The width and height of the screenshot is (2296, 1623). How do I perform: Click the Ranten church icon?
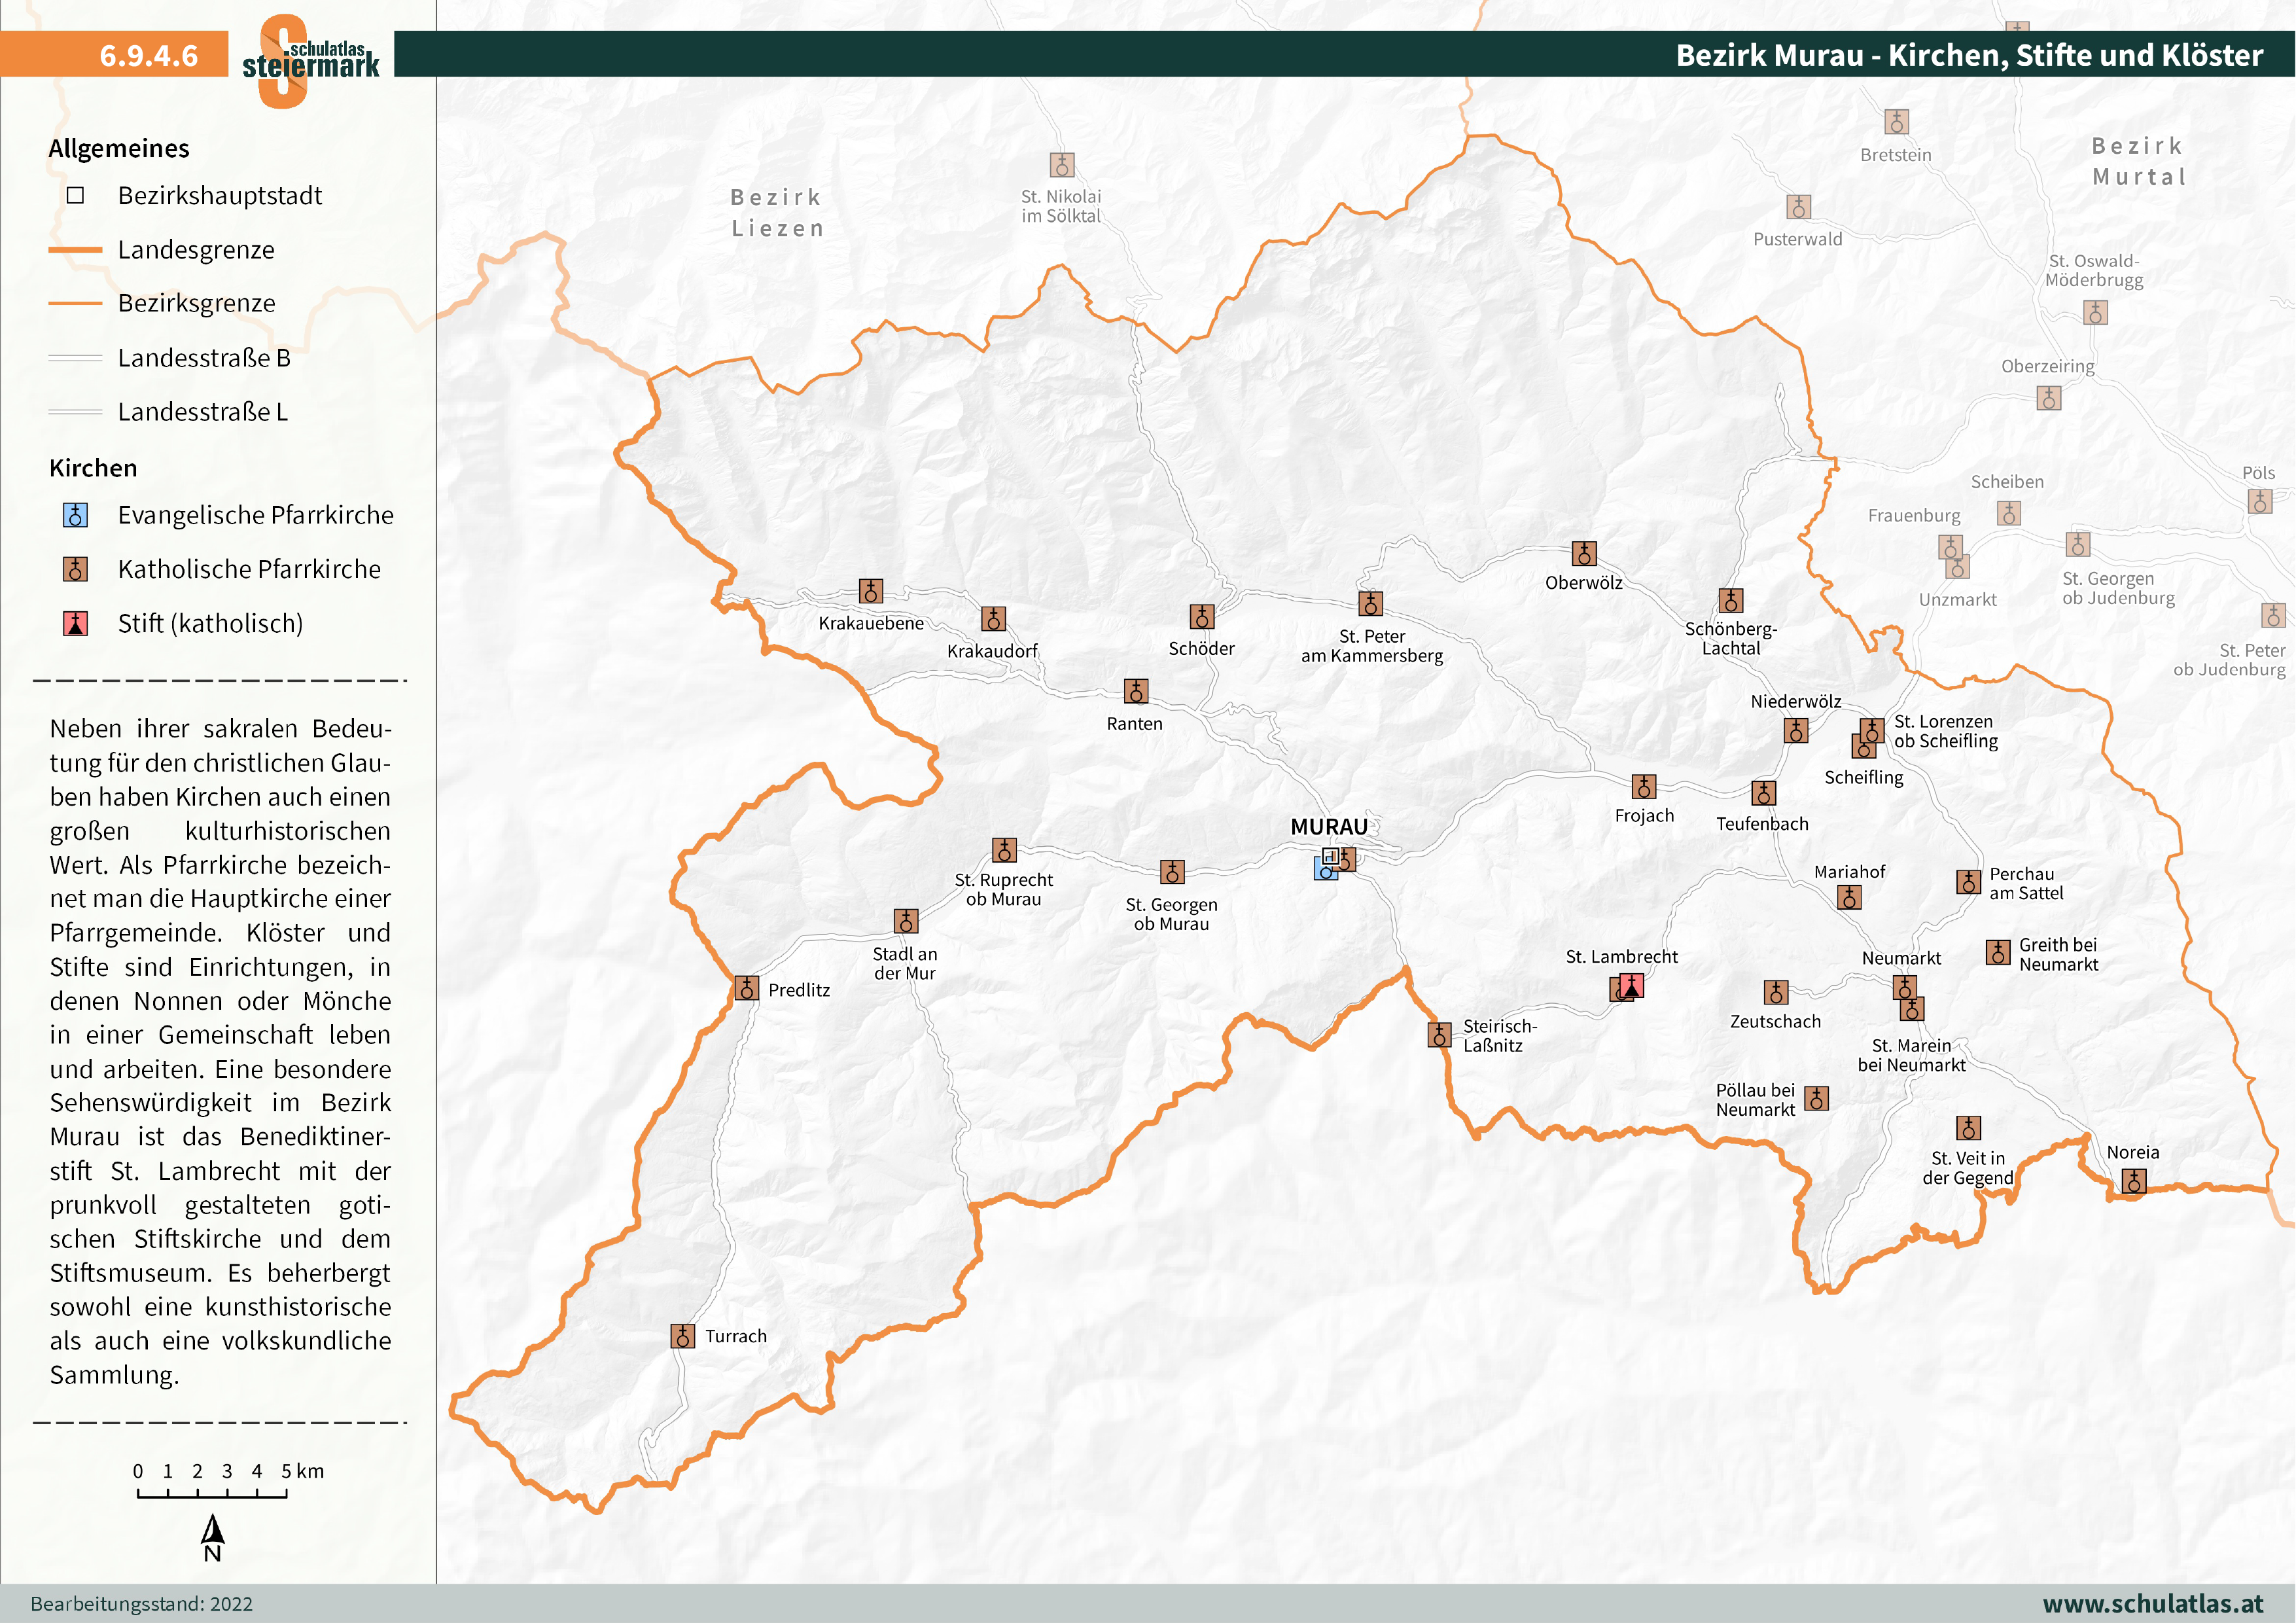tap(1135, 691)
